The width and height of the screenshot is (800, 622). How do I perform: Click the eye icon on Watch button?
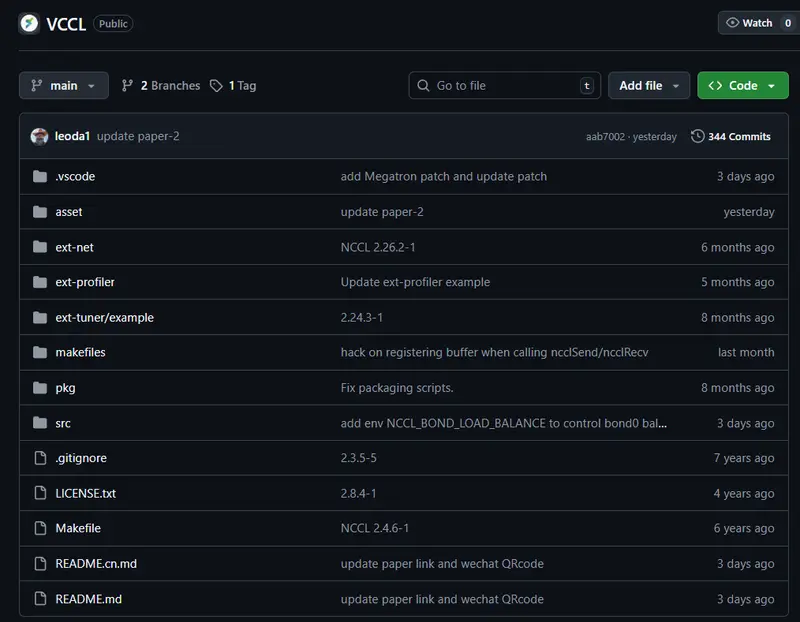click(733, 23)
